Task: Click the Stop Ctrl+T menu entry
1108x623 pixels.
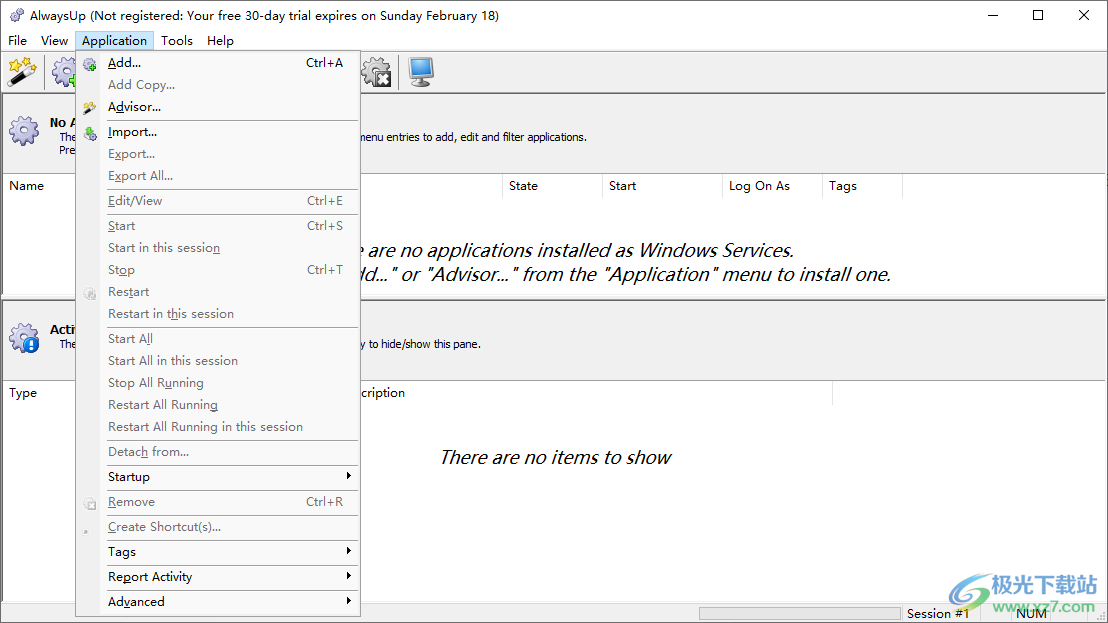Action: 218,270
